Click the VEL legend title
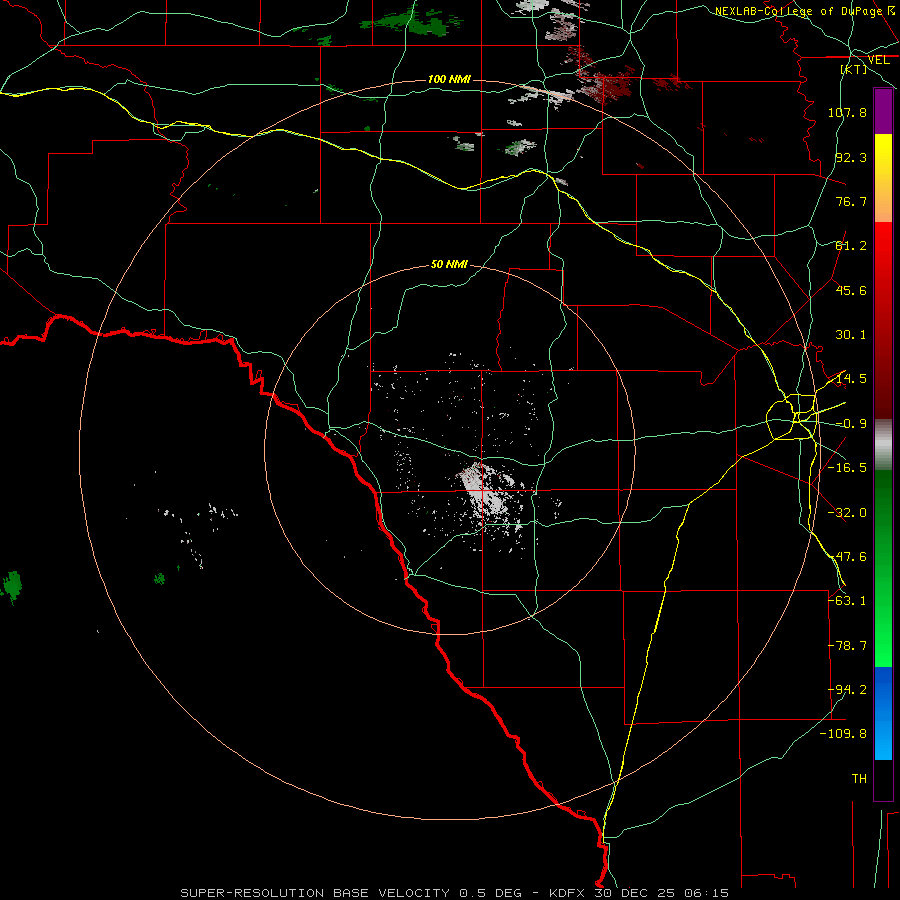900x900 pixels. point(878,60)
